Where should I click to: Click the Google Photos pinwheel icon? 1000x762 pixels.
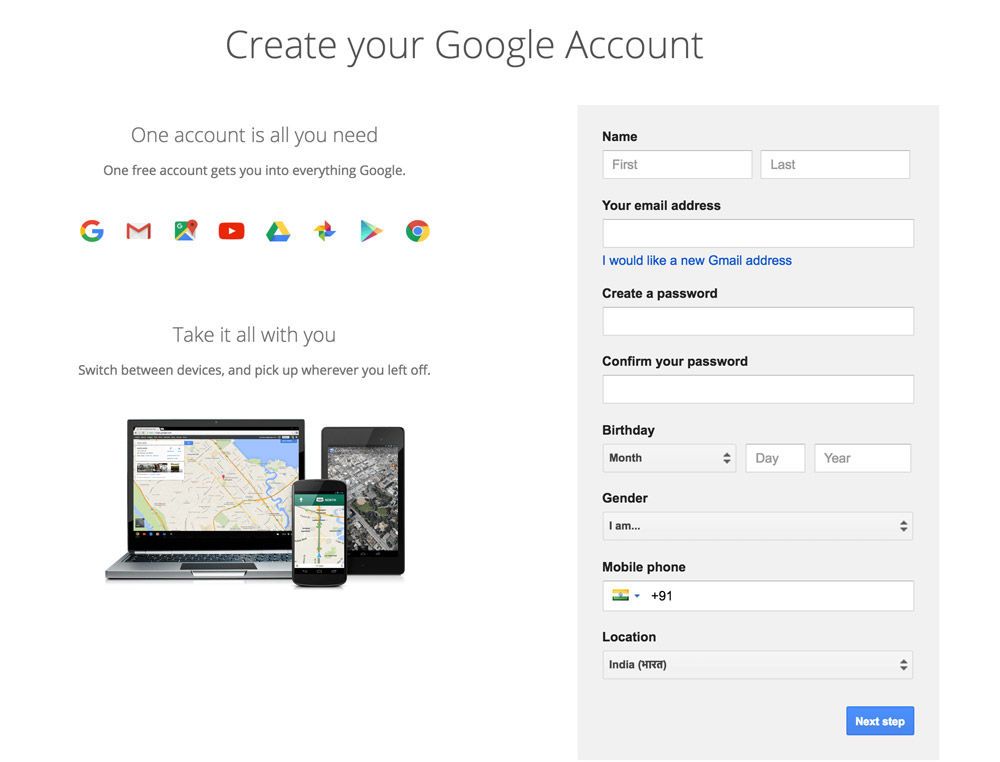pos(325,231)
